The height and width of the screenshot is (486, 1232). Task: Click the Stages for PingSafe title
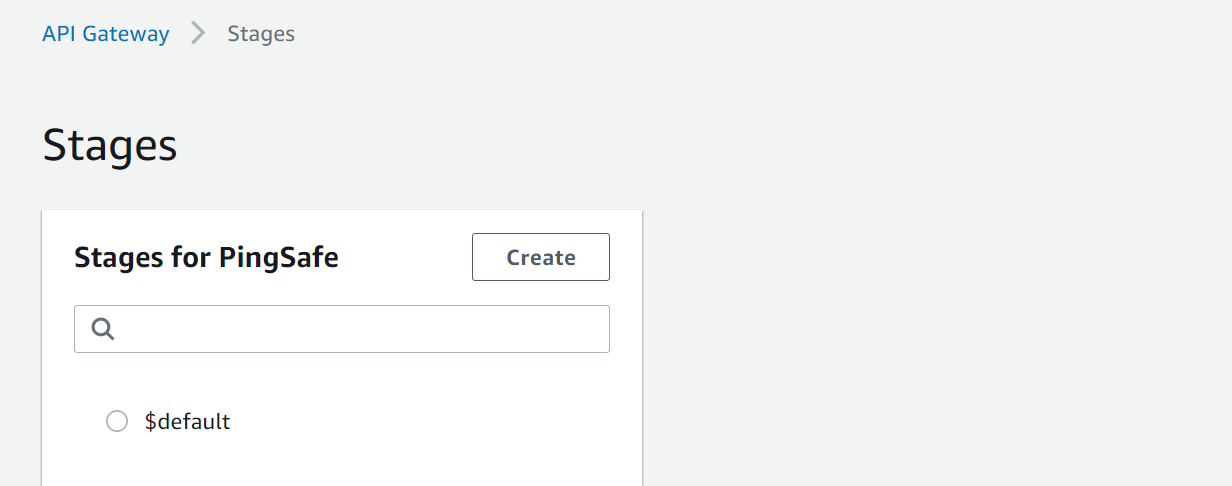pos(206,258)
